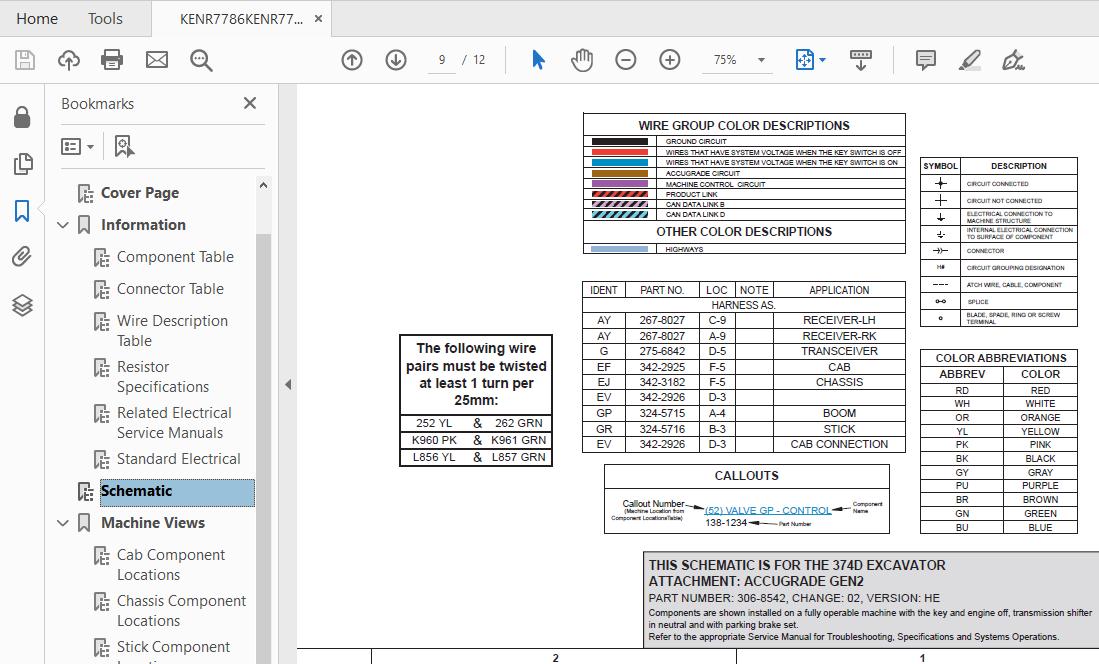Open bookmark options list dropdown
Image resolution: width=1099 pixels, height=664 pixels.
point(77,147)
